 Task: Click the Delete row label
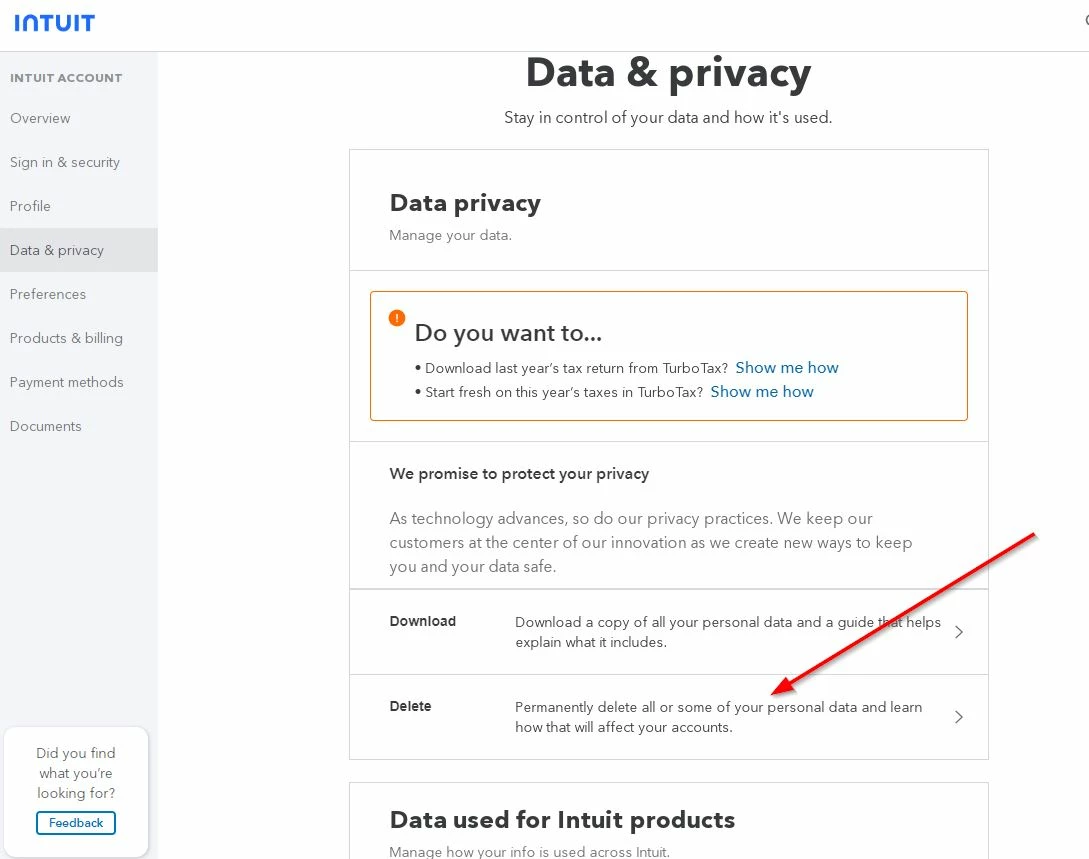(410, 706)
